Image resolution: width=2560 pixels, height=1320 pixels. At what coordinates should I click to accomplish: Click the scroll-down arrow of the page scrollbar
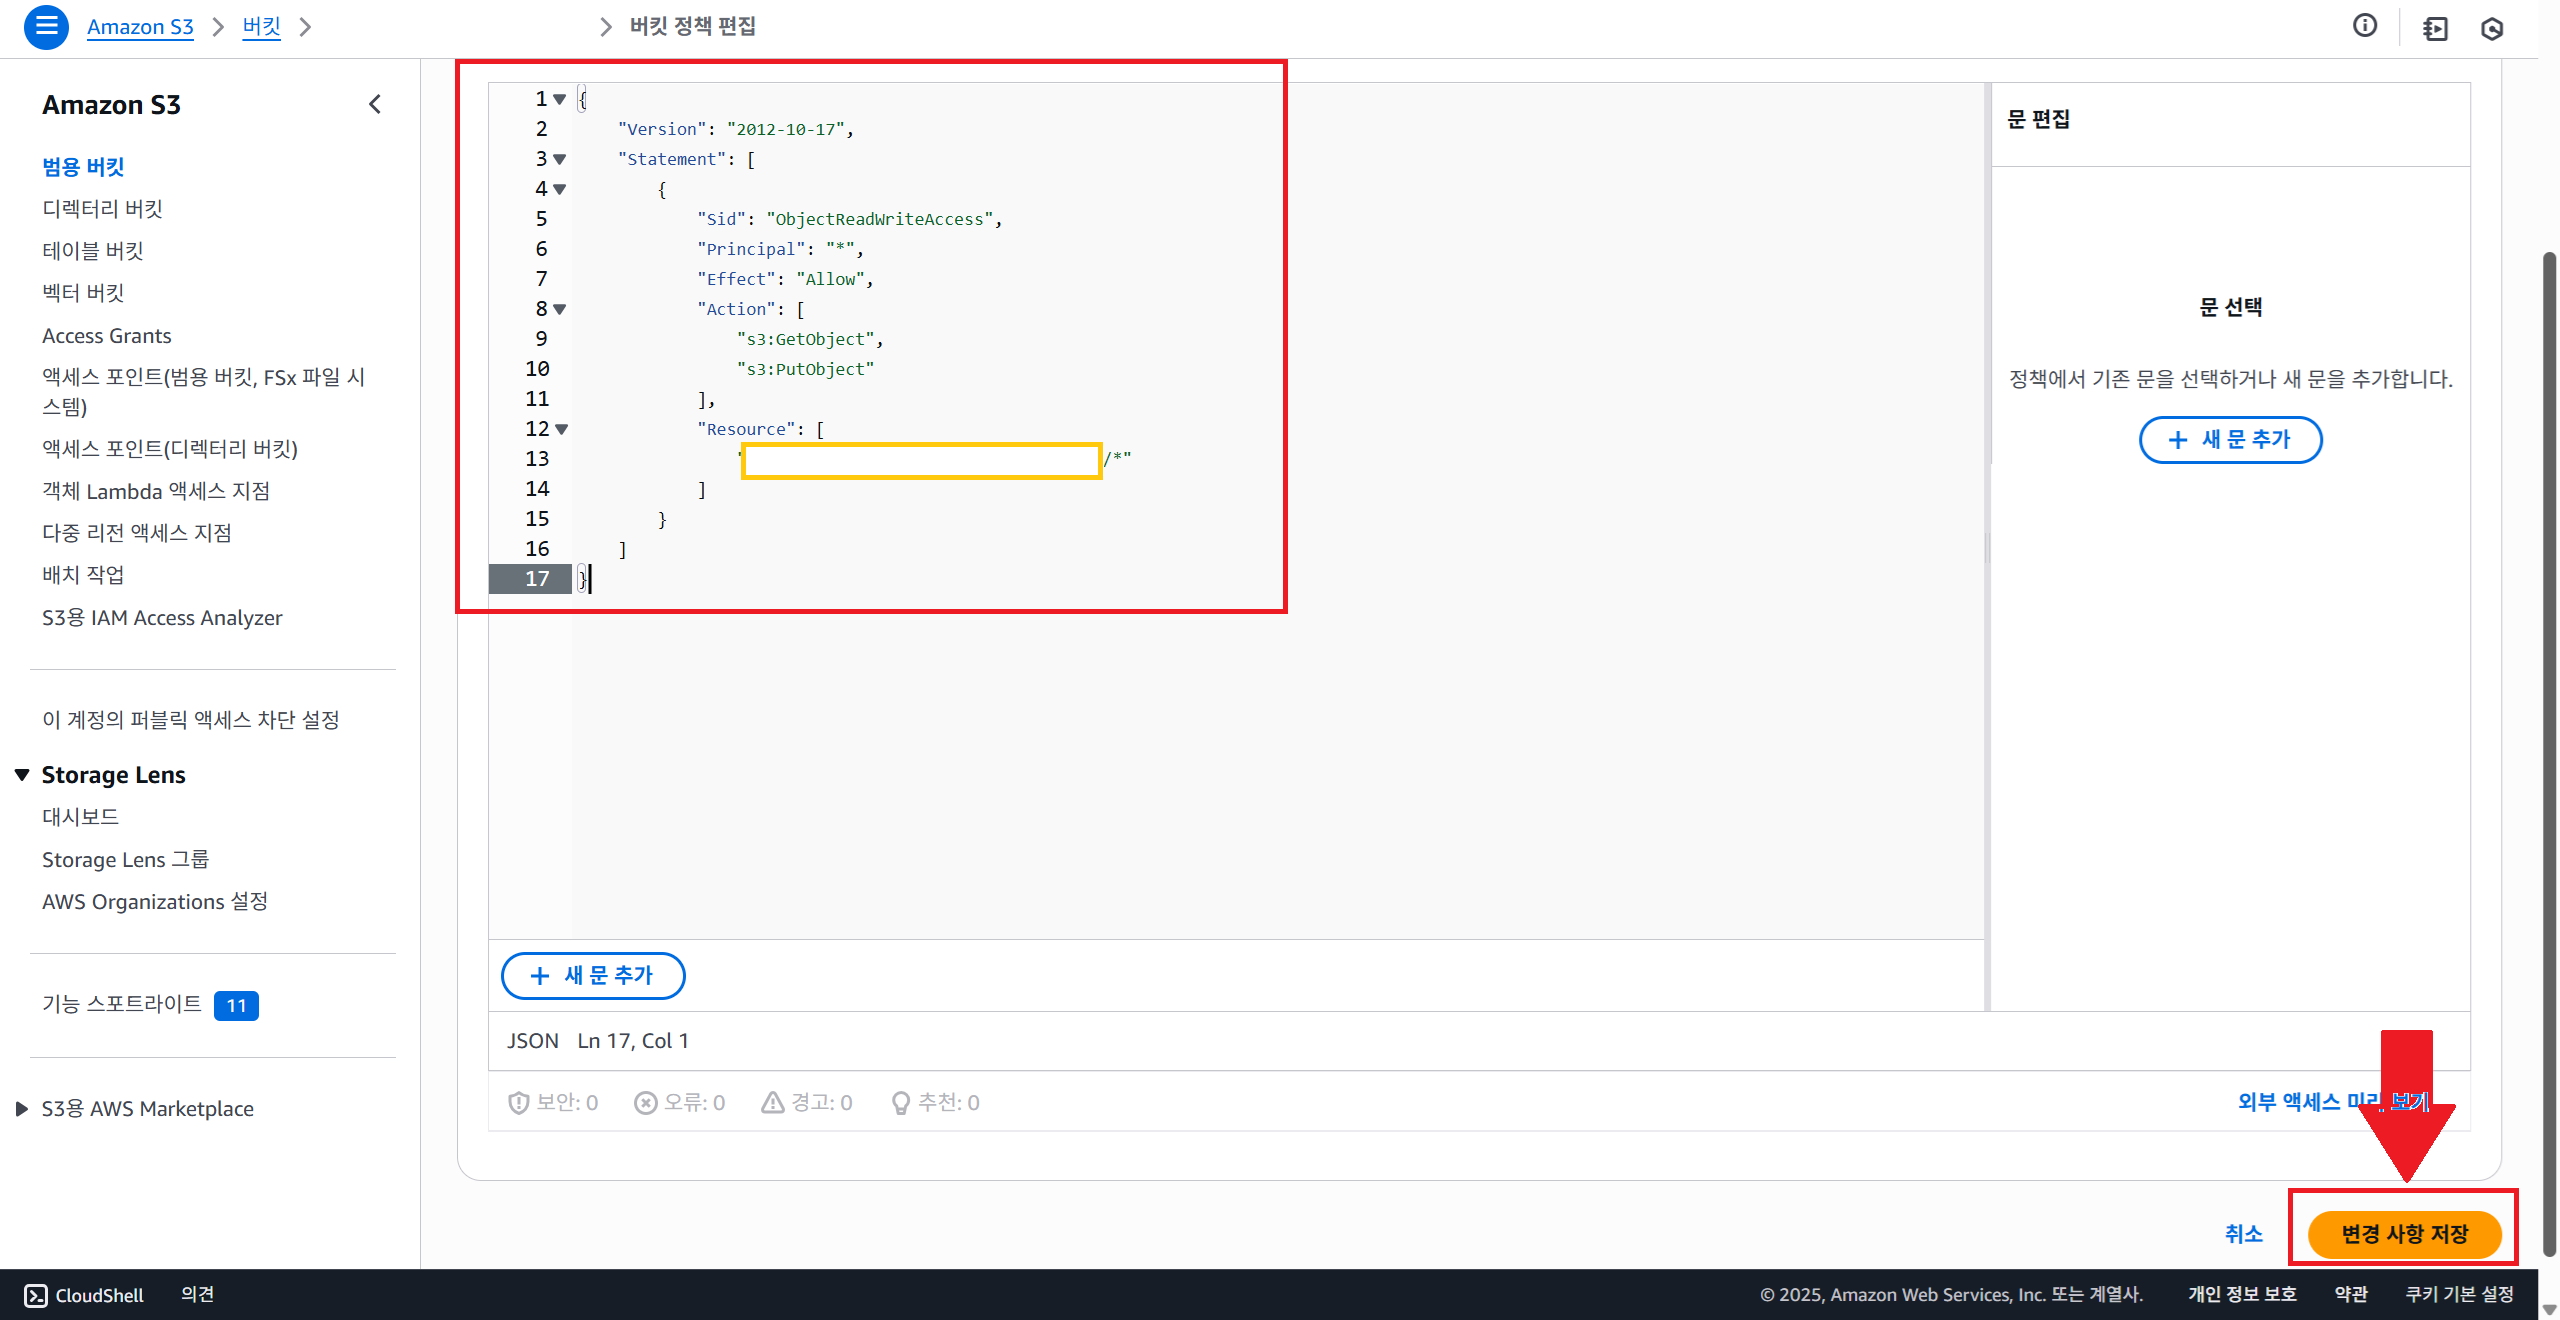click(x=2549, y=1310)
